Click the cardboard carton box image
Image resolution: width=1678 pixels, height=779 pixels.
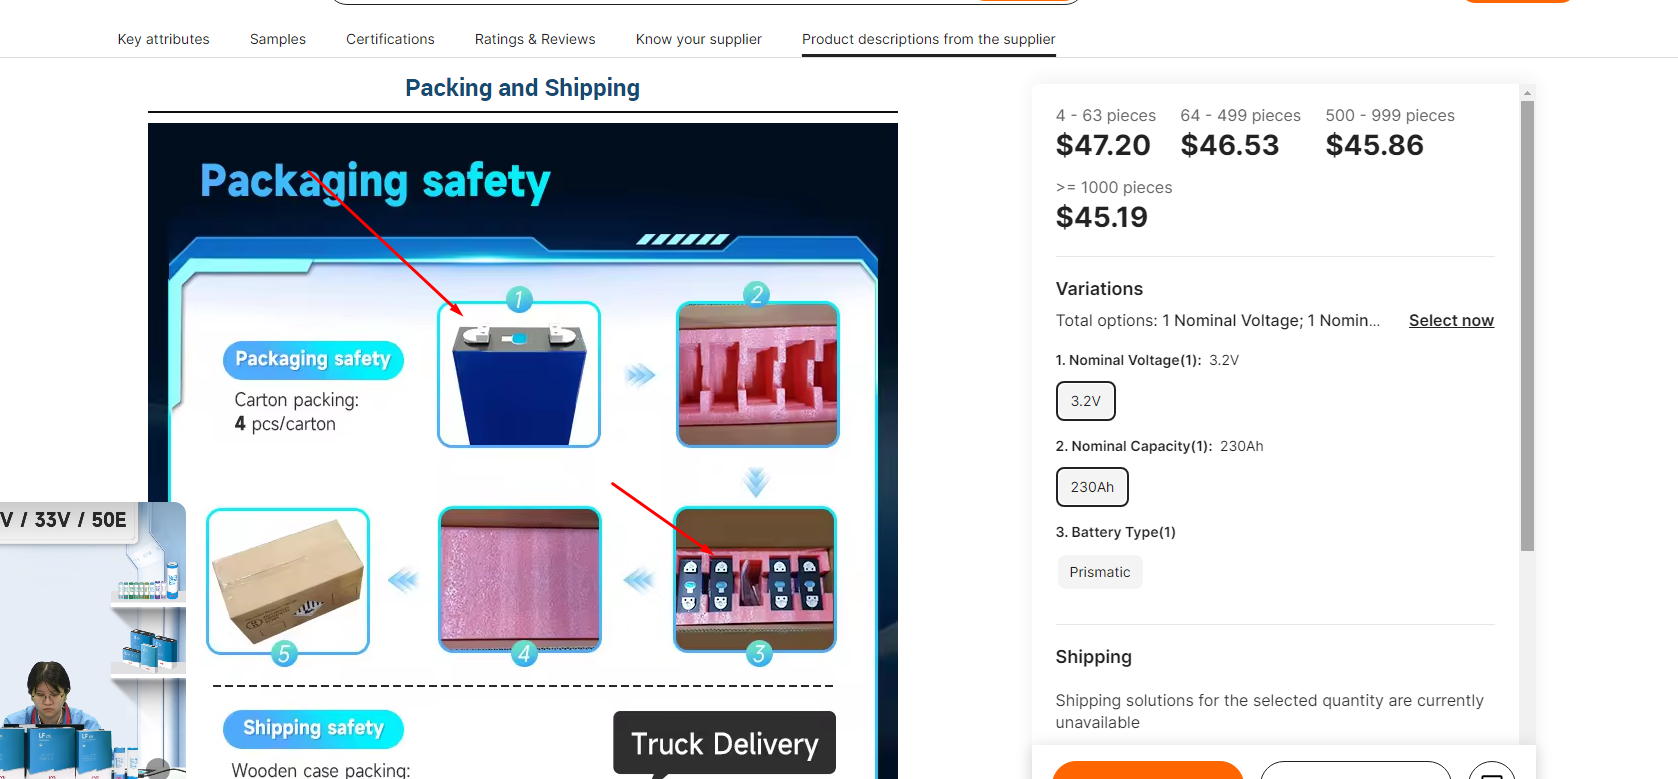click(x=288, y=581)
